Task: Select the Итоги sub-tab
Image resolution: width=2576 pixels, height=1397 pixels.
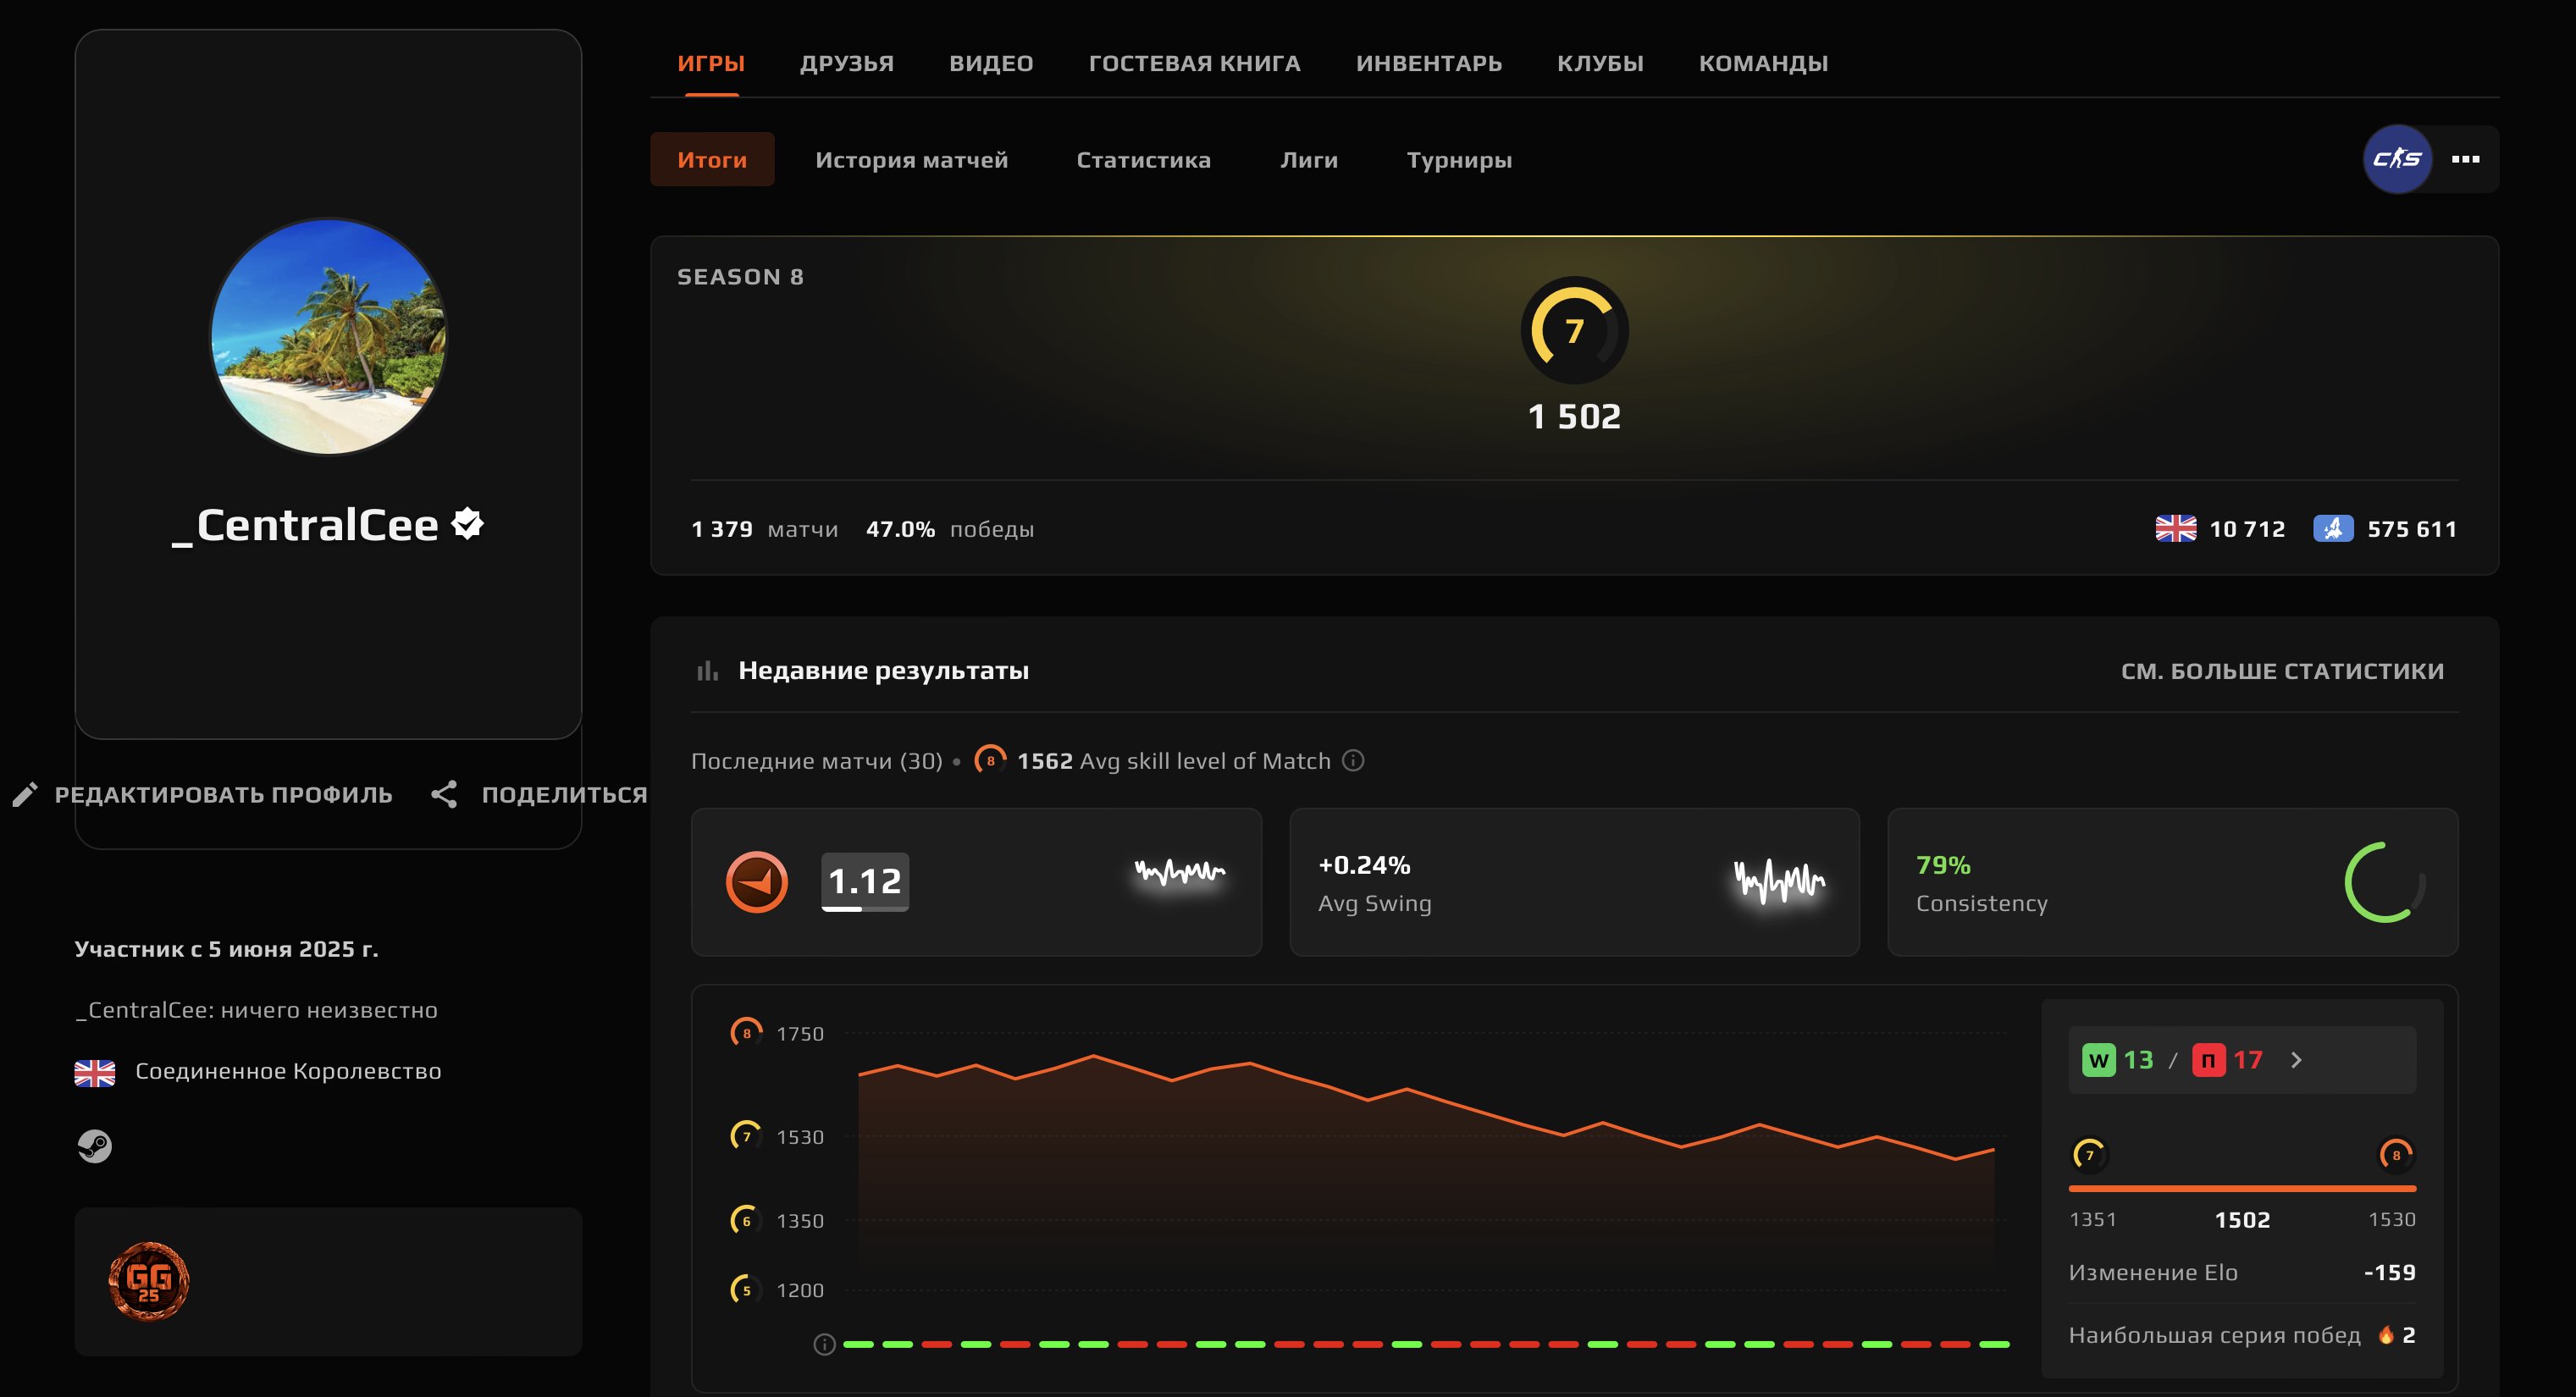Action: coord(712,160)
